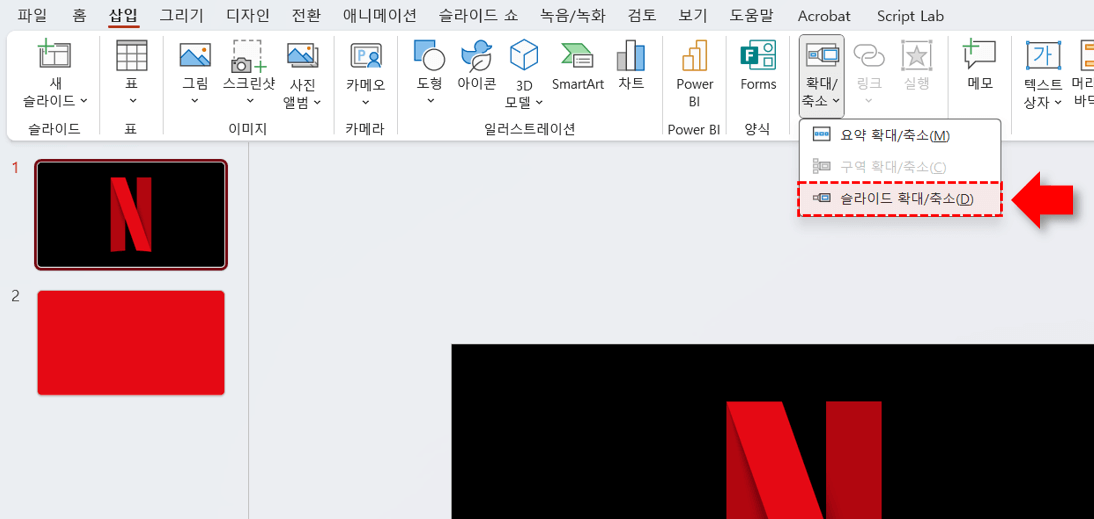This screenshot has height=519, width=1094.
Task: Switch to the 전환 tab
Action: click(x=306, y=15)
